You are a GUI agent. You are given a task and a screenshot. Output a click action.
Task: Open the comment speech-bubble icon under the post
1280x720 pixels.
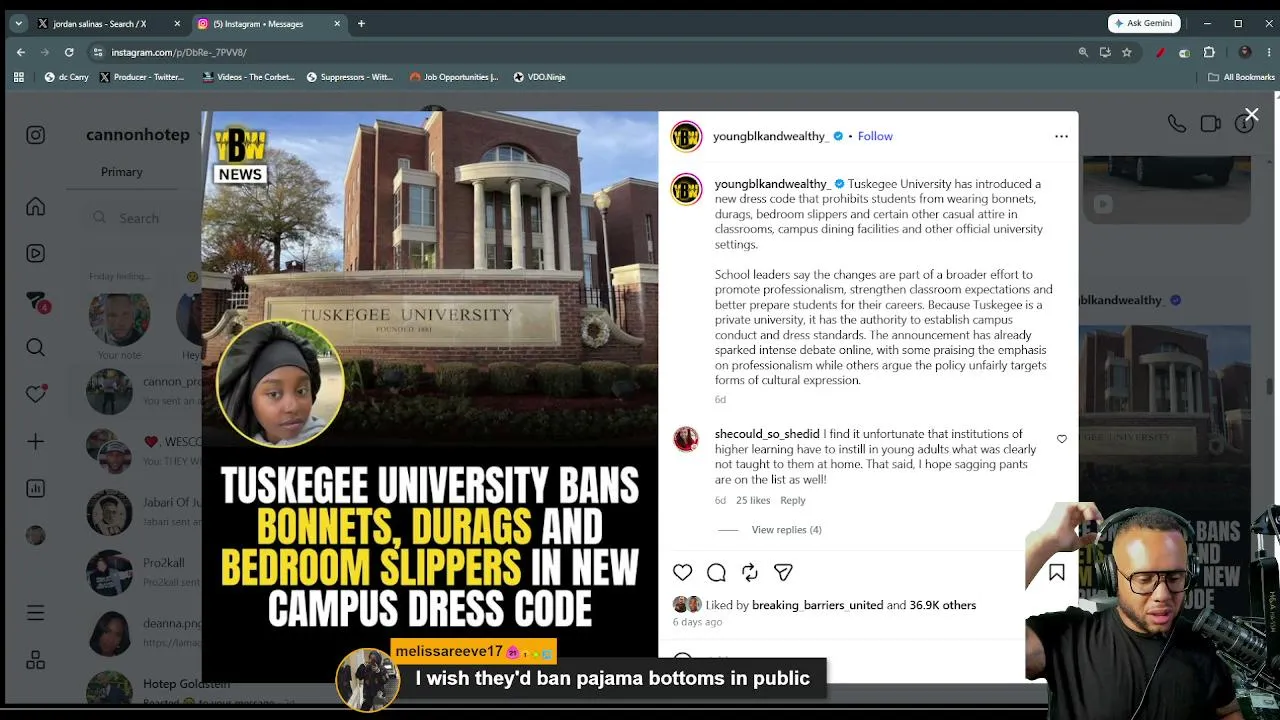tap(716, 572)
